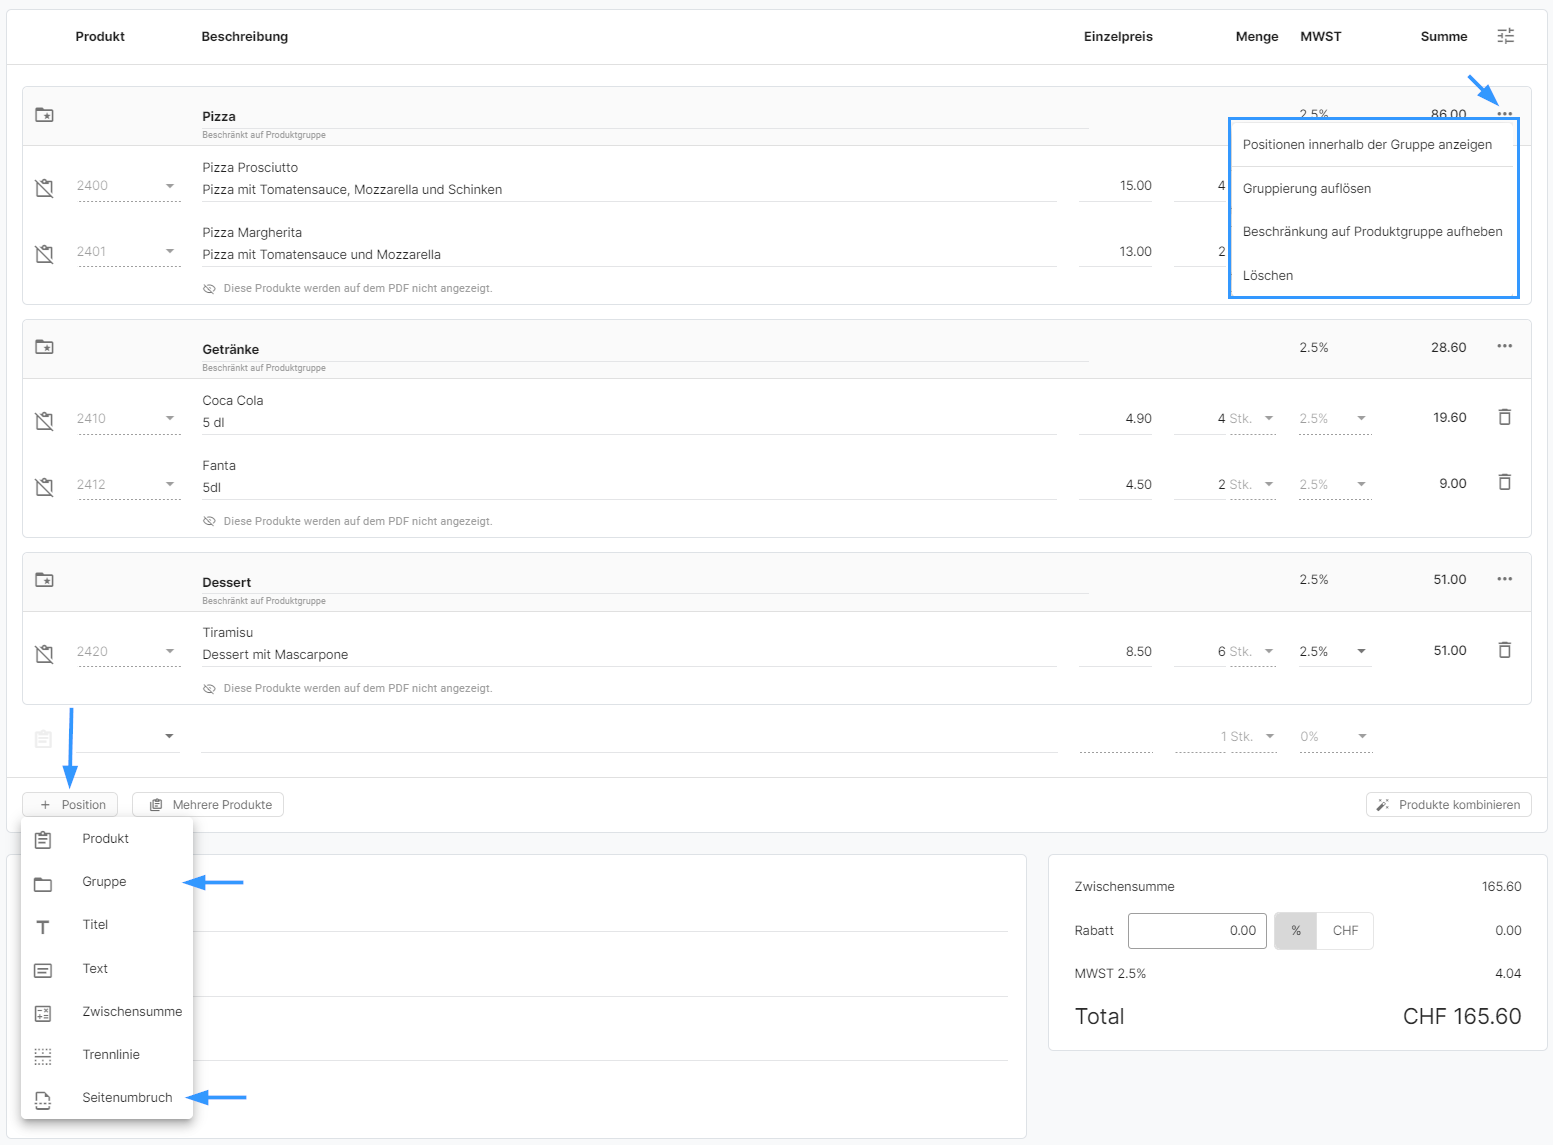Screen dimensions: 1553x1145
Task: Open column settings icon in table header
Action: (1505, 36)
